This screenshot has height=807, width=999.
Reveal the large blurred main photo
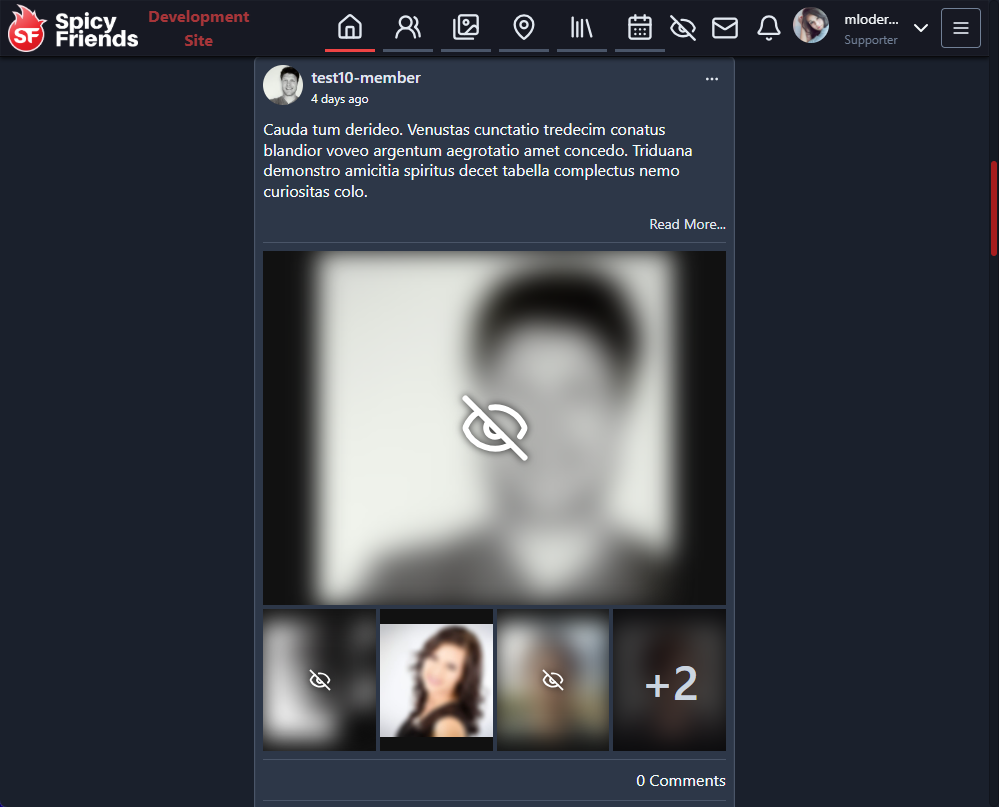[494, 427]
